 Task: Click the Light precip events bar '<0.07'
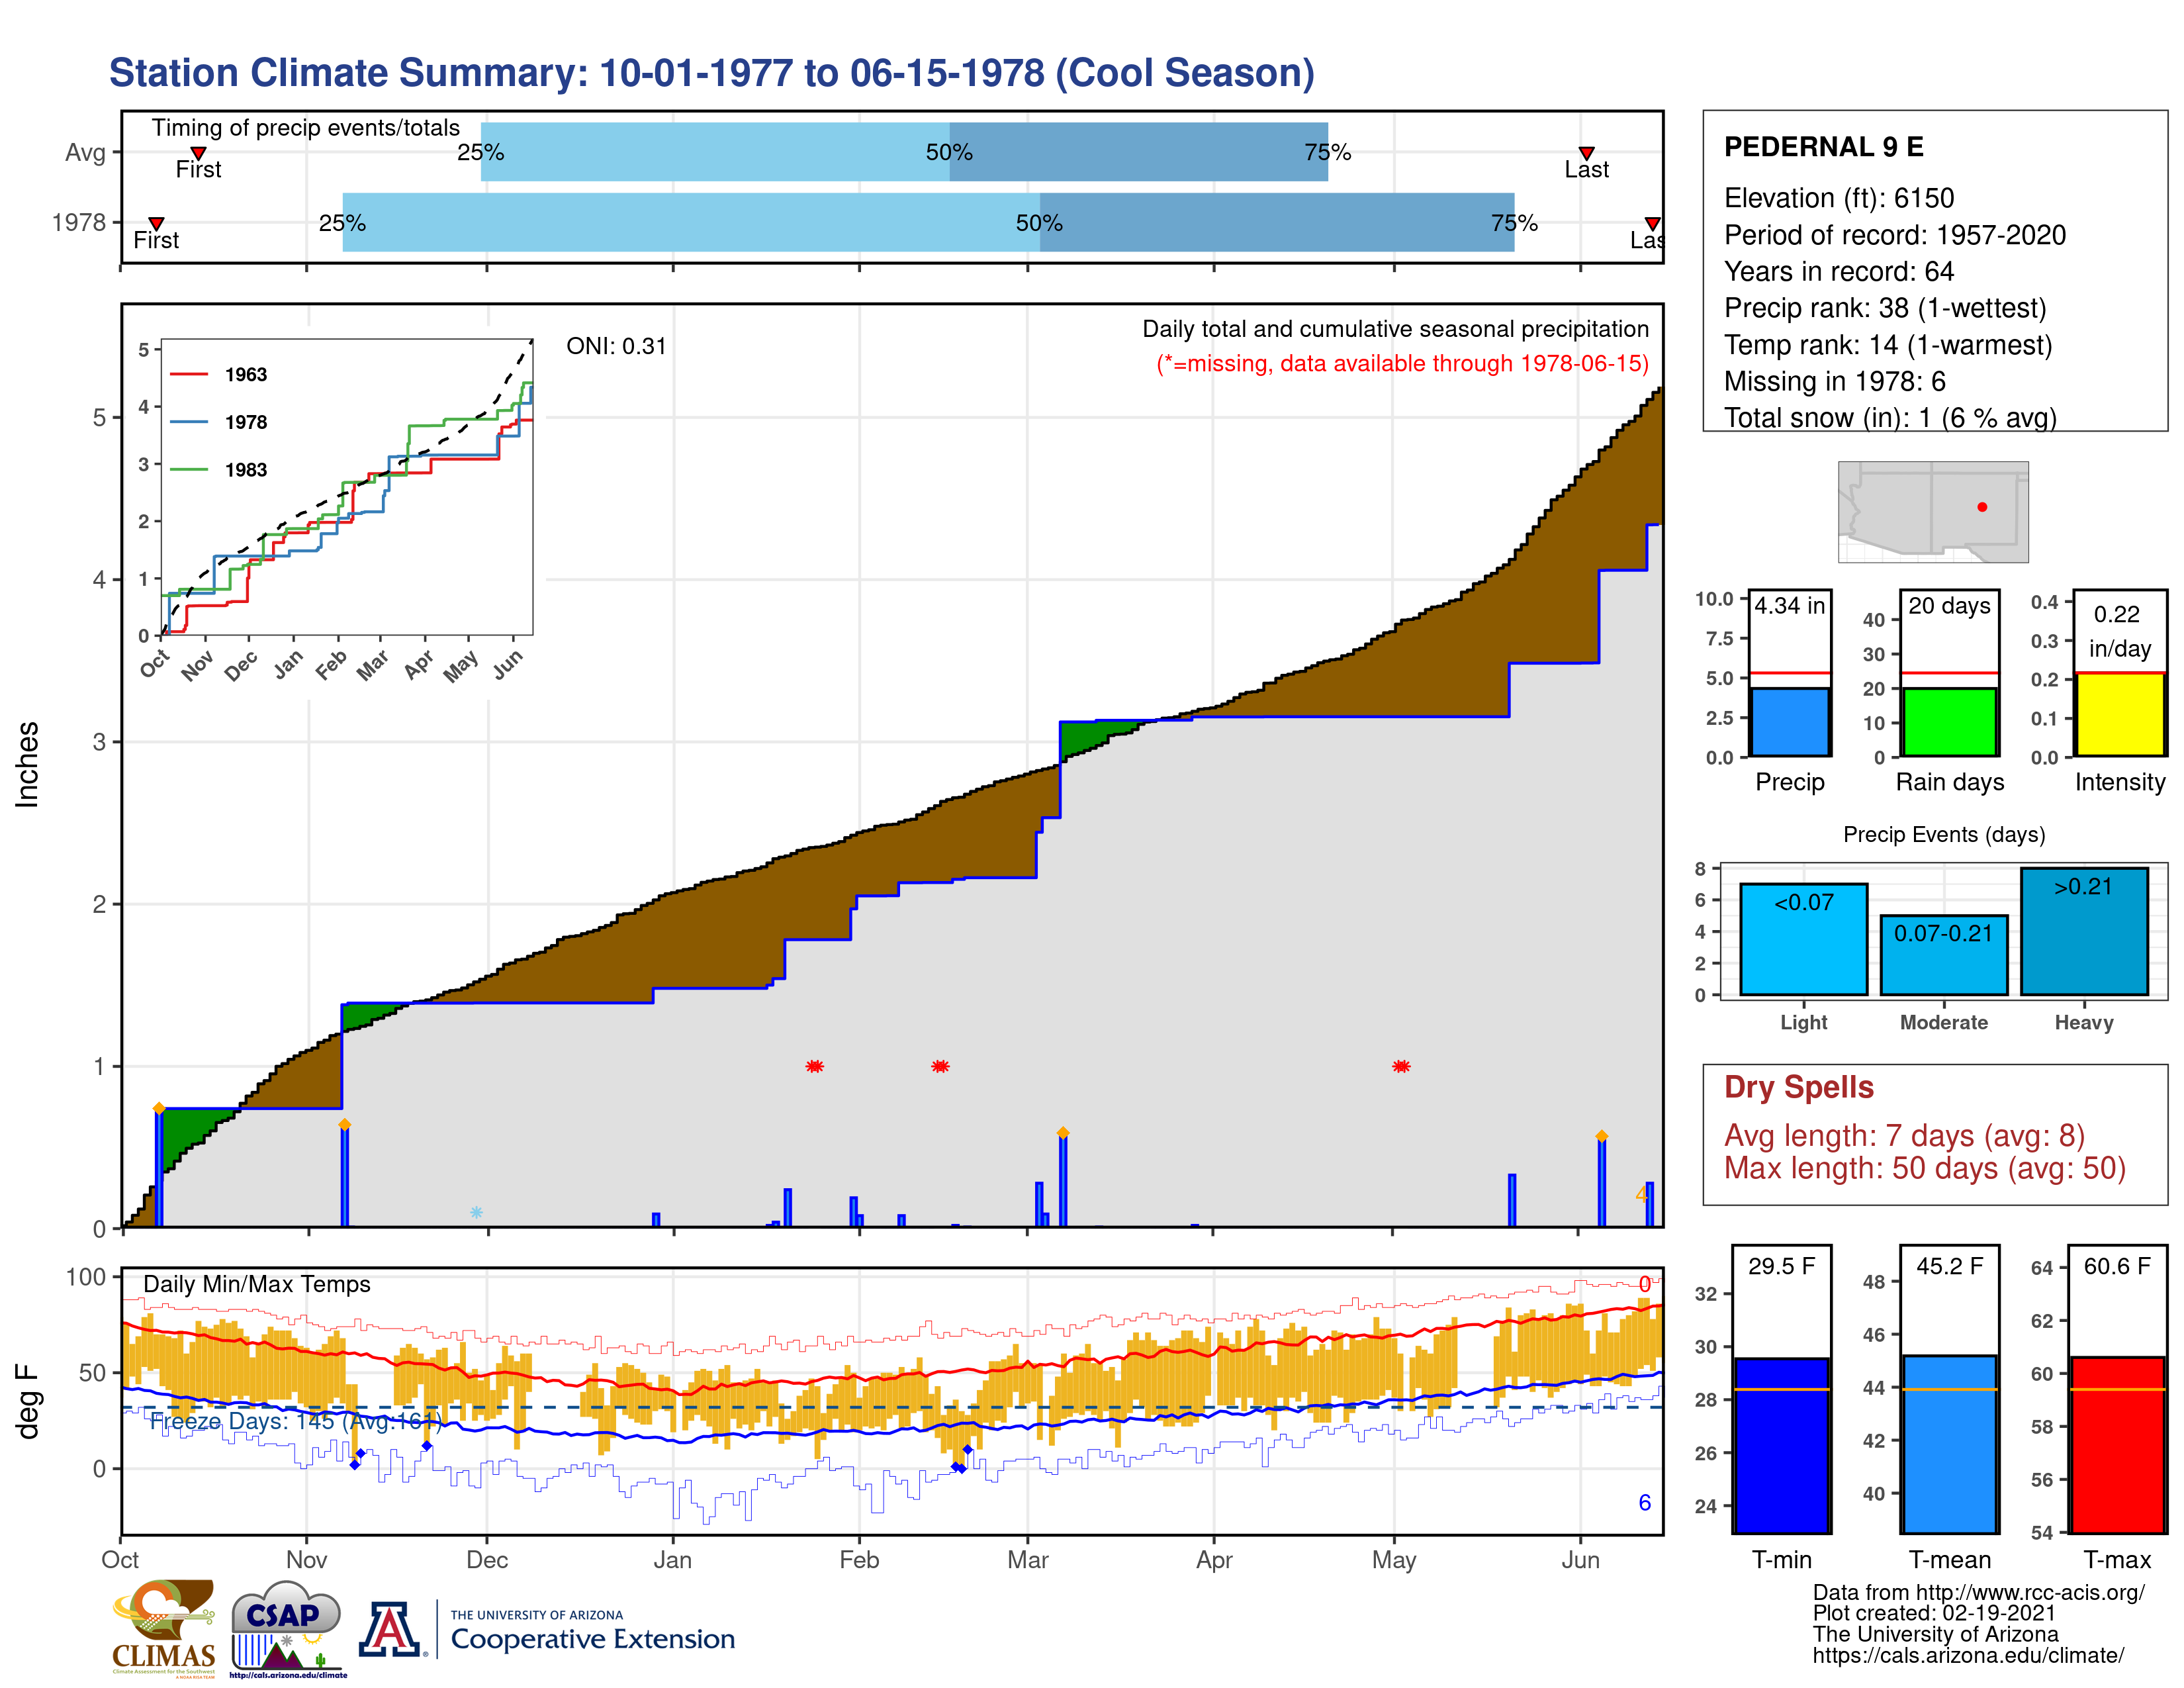pyautogui.click(x=1804, y=939)
